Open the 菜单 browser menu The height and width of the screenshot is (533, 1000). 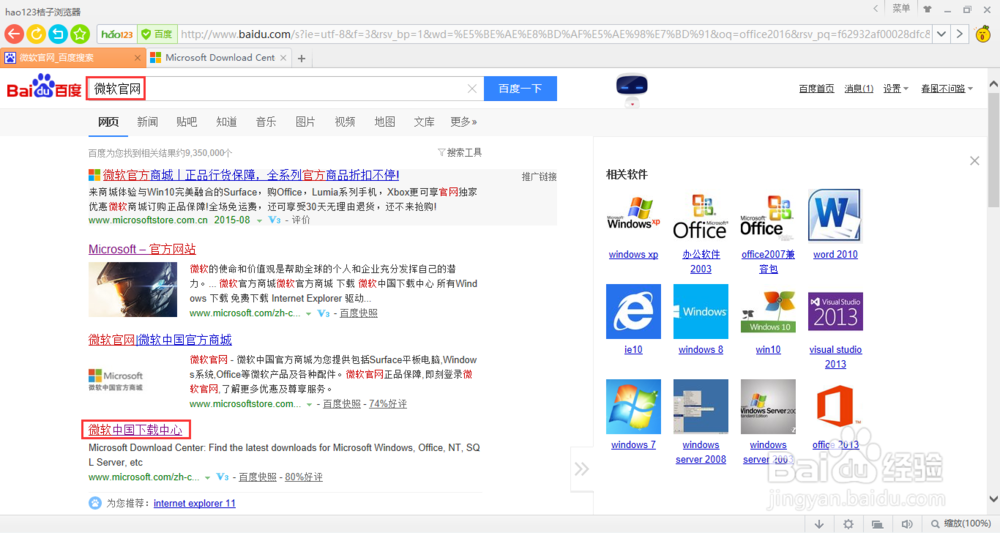pyautogui.click(x=901, y=8)
